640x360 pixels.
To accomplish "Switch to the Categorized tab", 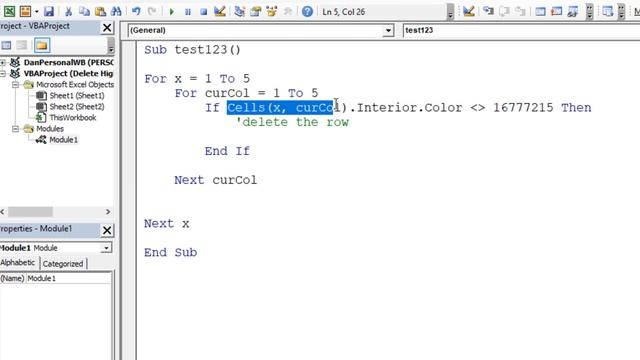I will point(63,264).
